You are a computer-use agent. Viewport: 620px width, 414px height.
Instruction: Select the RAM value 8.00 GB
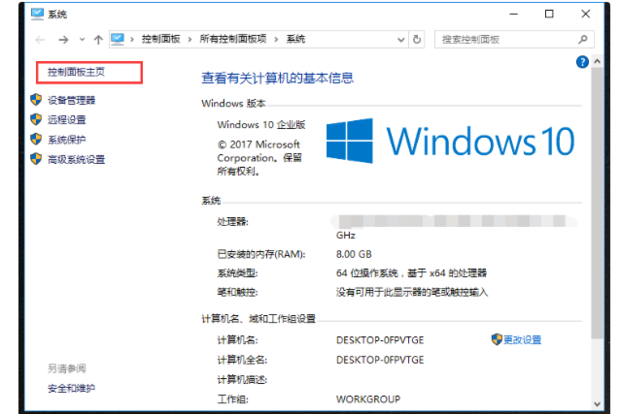[354, 254]
